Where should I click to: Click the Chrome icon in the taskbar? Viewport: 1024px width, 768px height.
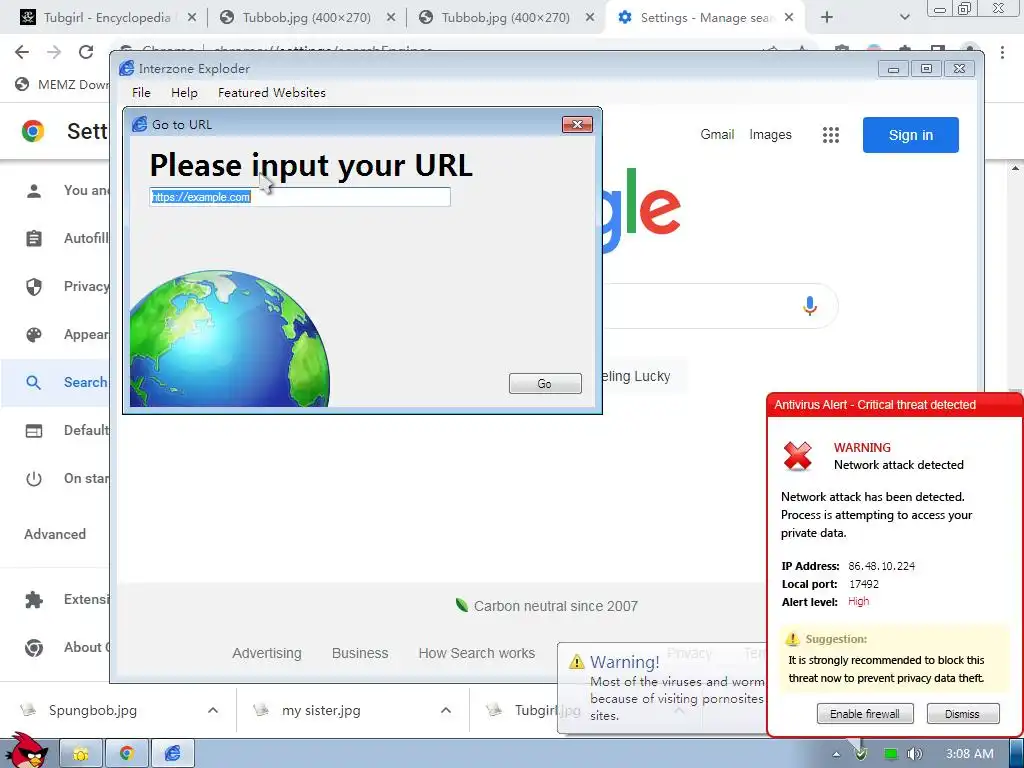tap(127, 754)
